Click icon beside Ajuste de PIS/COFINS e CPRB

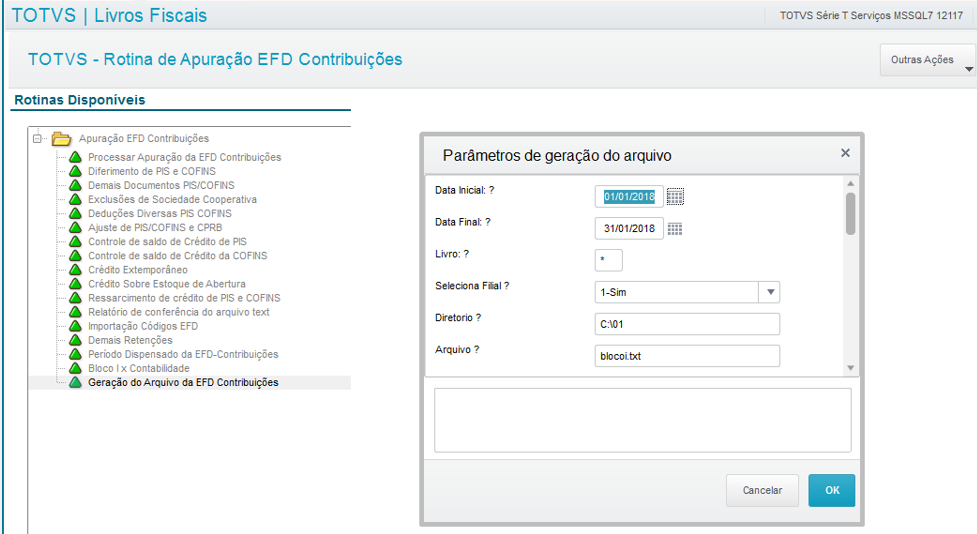pos(75,227)
